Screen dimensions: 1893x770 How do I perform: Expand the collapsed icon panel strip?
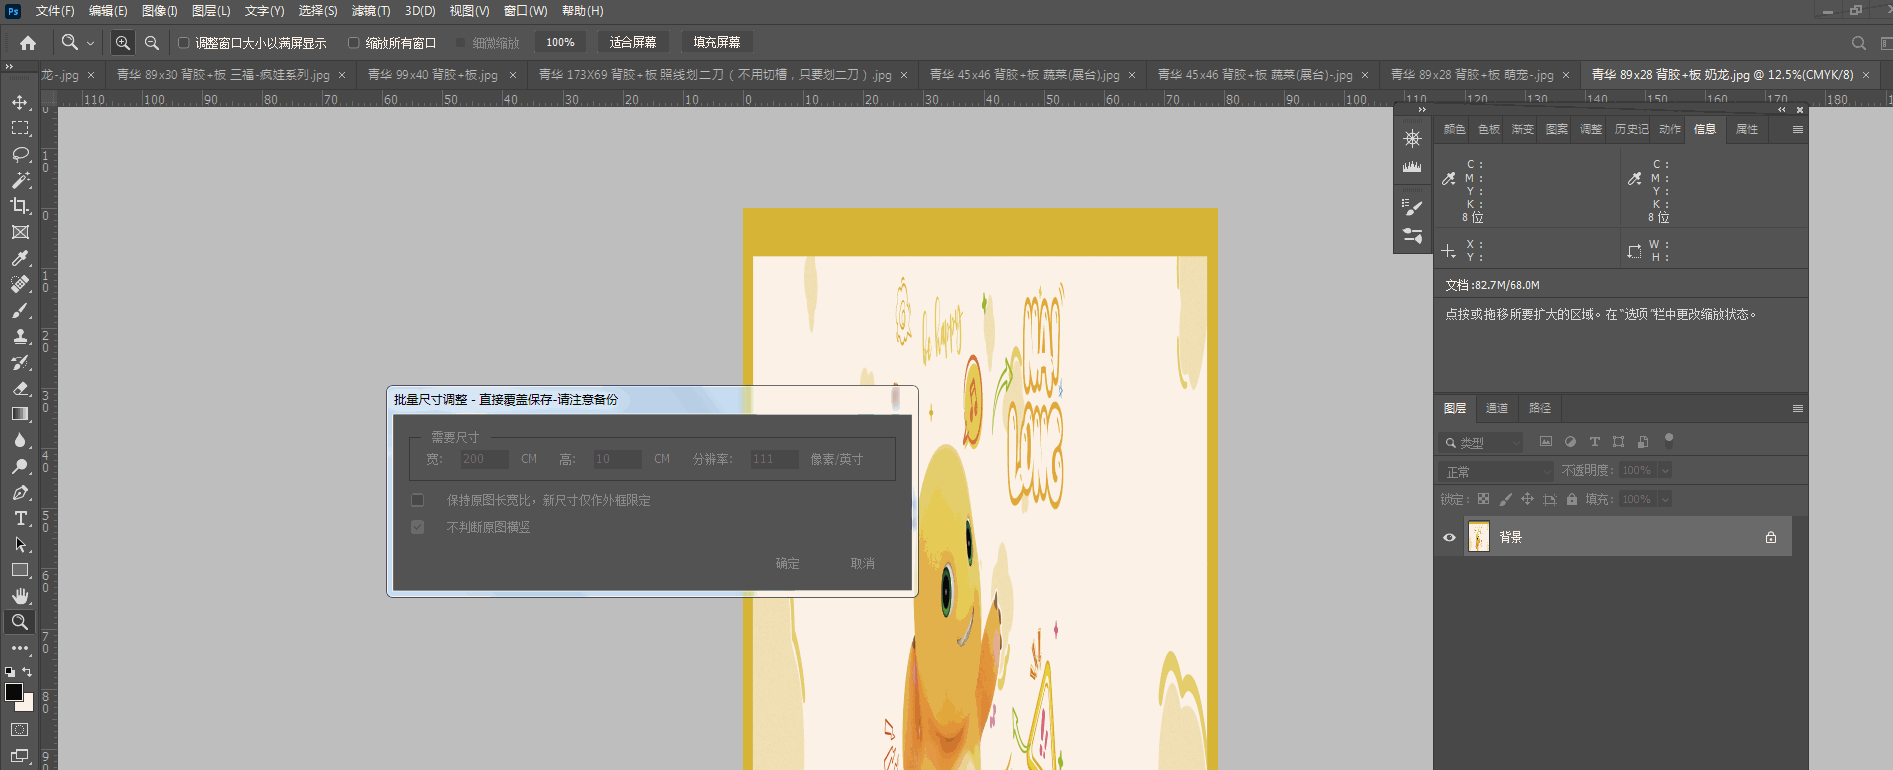tap(1422, 110)
